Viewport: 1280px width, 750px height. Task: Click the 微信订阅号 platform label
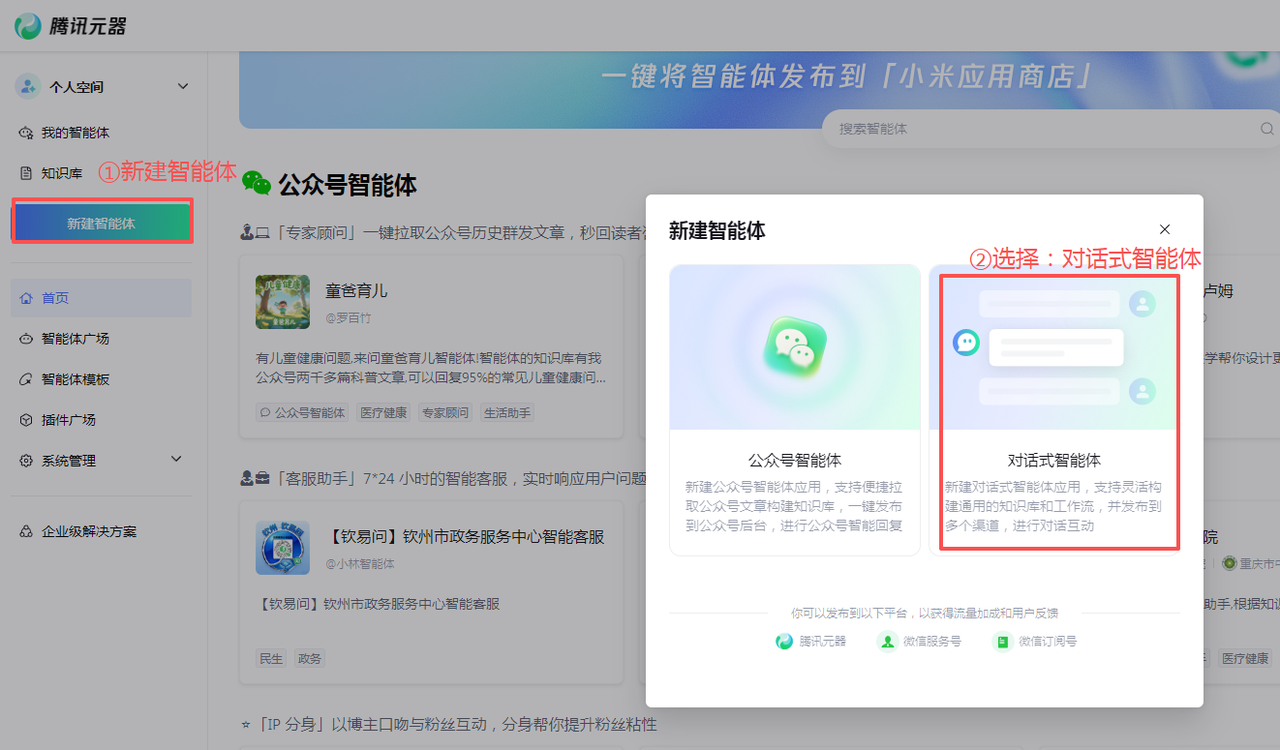[x=1048, y=642]
